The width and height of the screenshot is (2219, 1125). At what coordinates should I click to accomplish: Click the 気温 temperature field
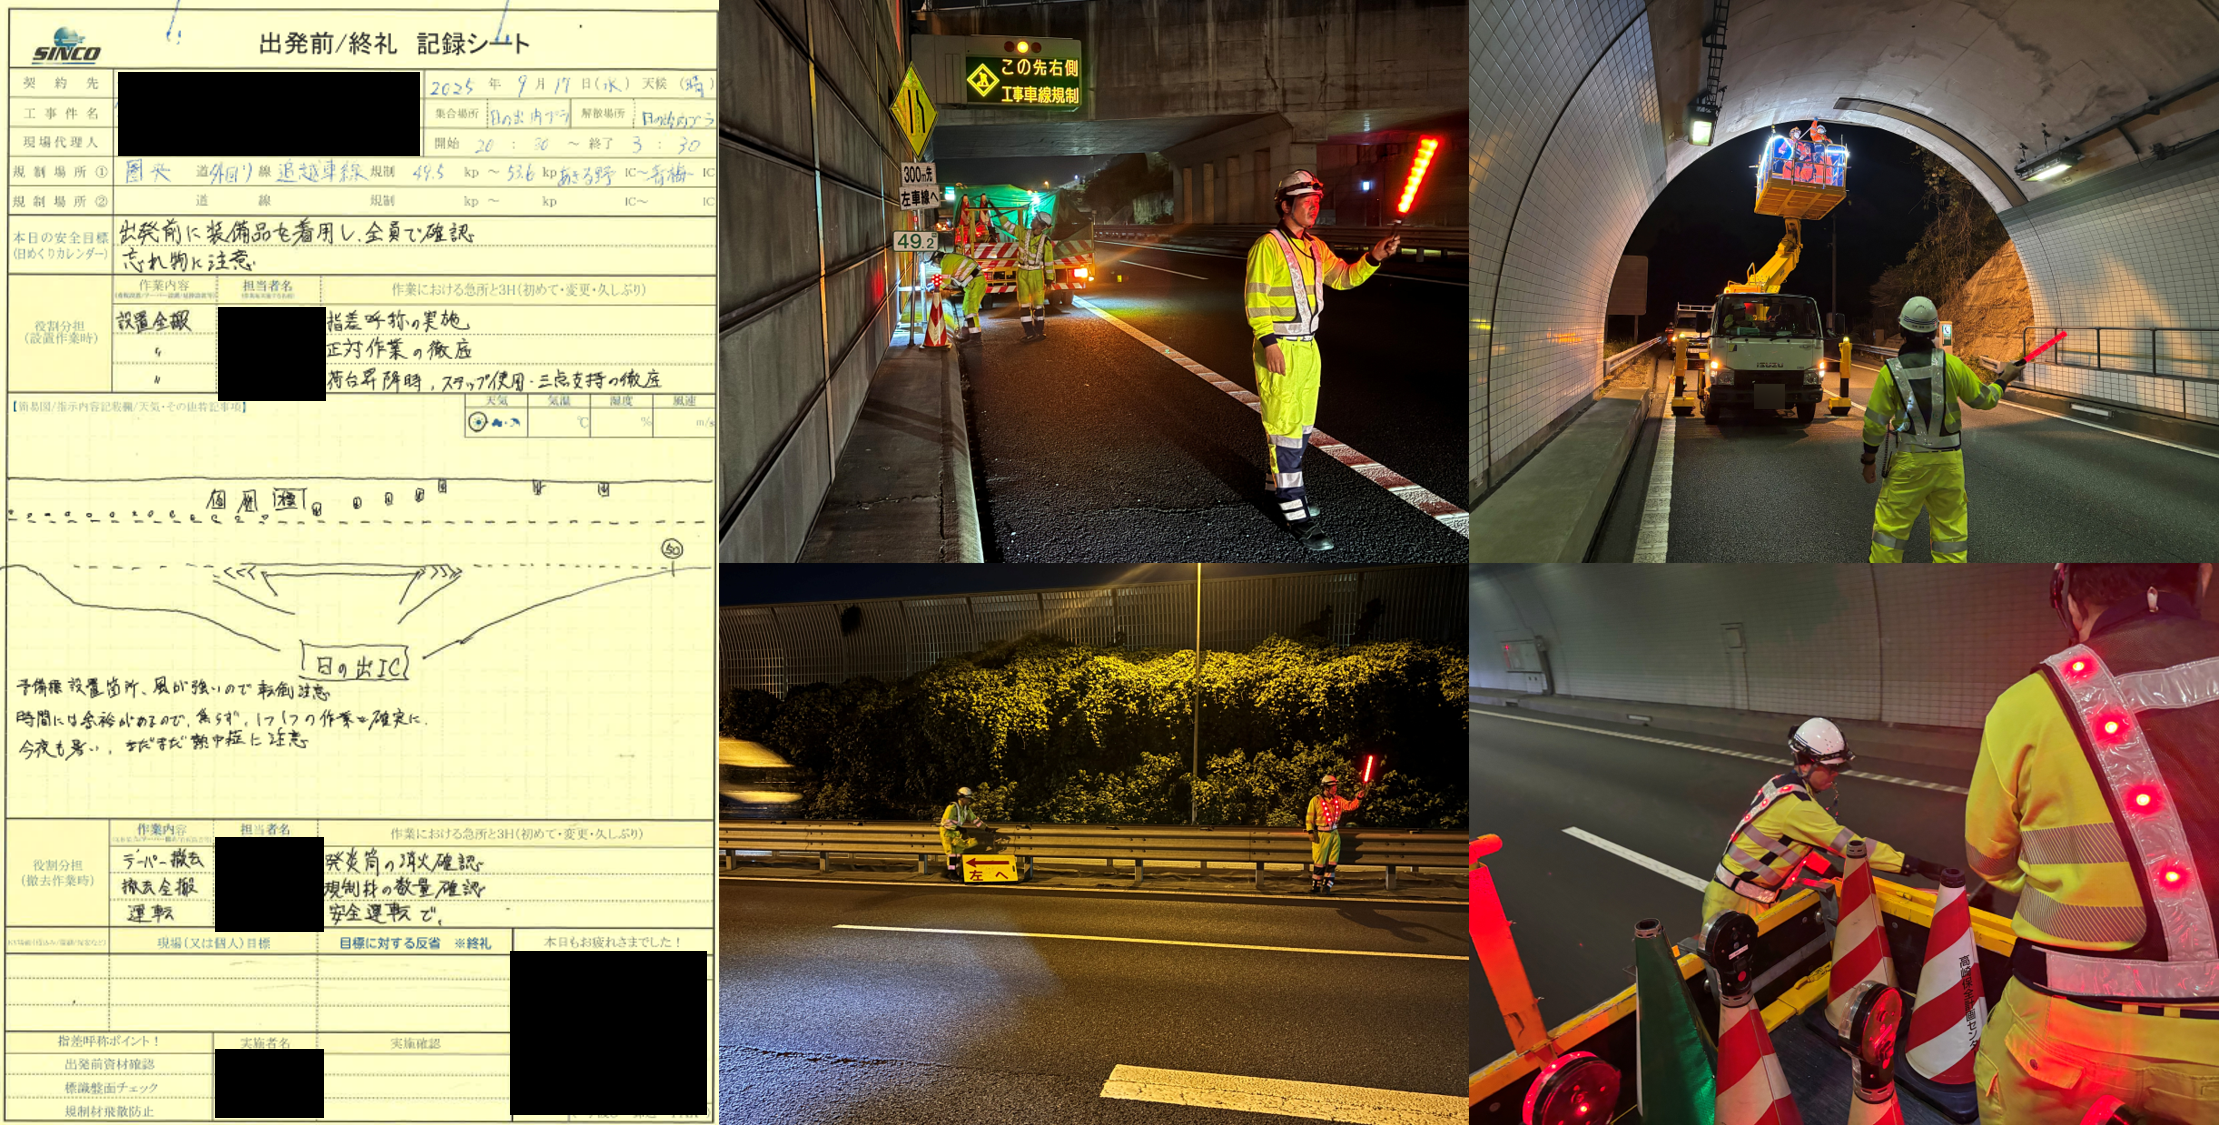point(558,422)
